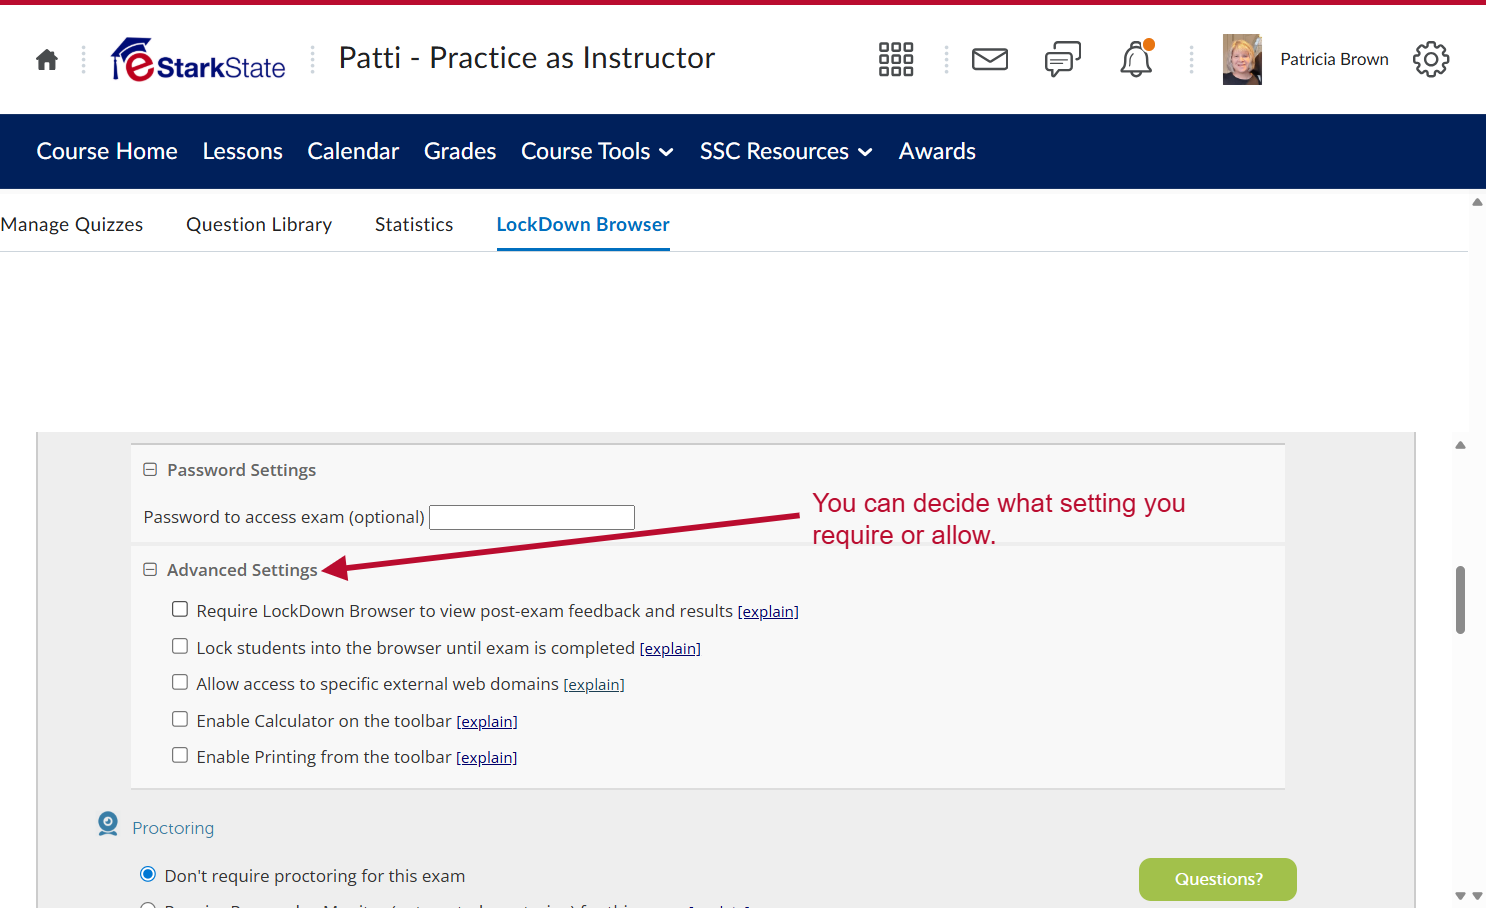Click the inner frame vertical scrollbar thumb
This screenshot has height=909, width=1486.
pyautogui.click(x=1460, y=600)
